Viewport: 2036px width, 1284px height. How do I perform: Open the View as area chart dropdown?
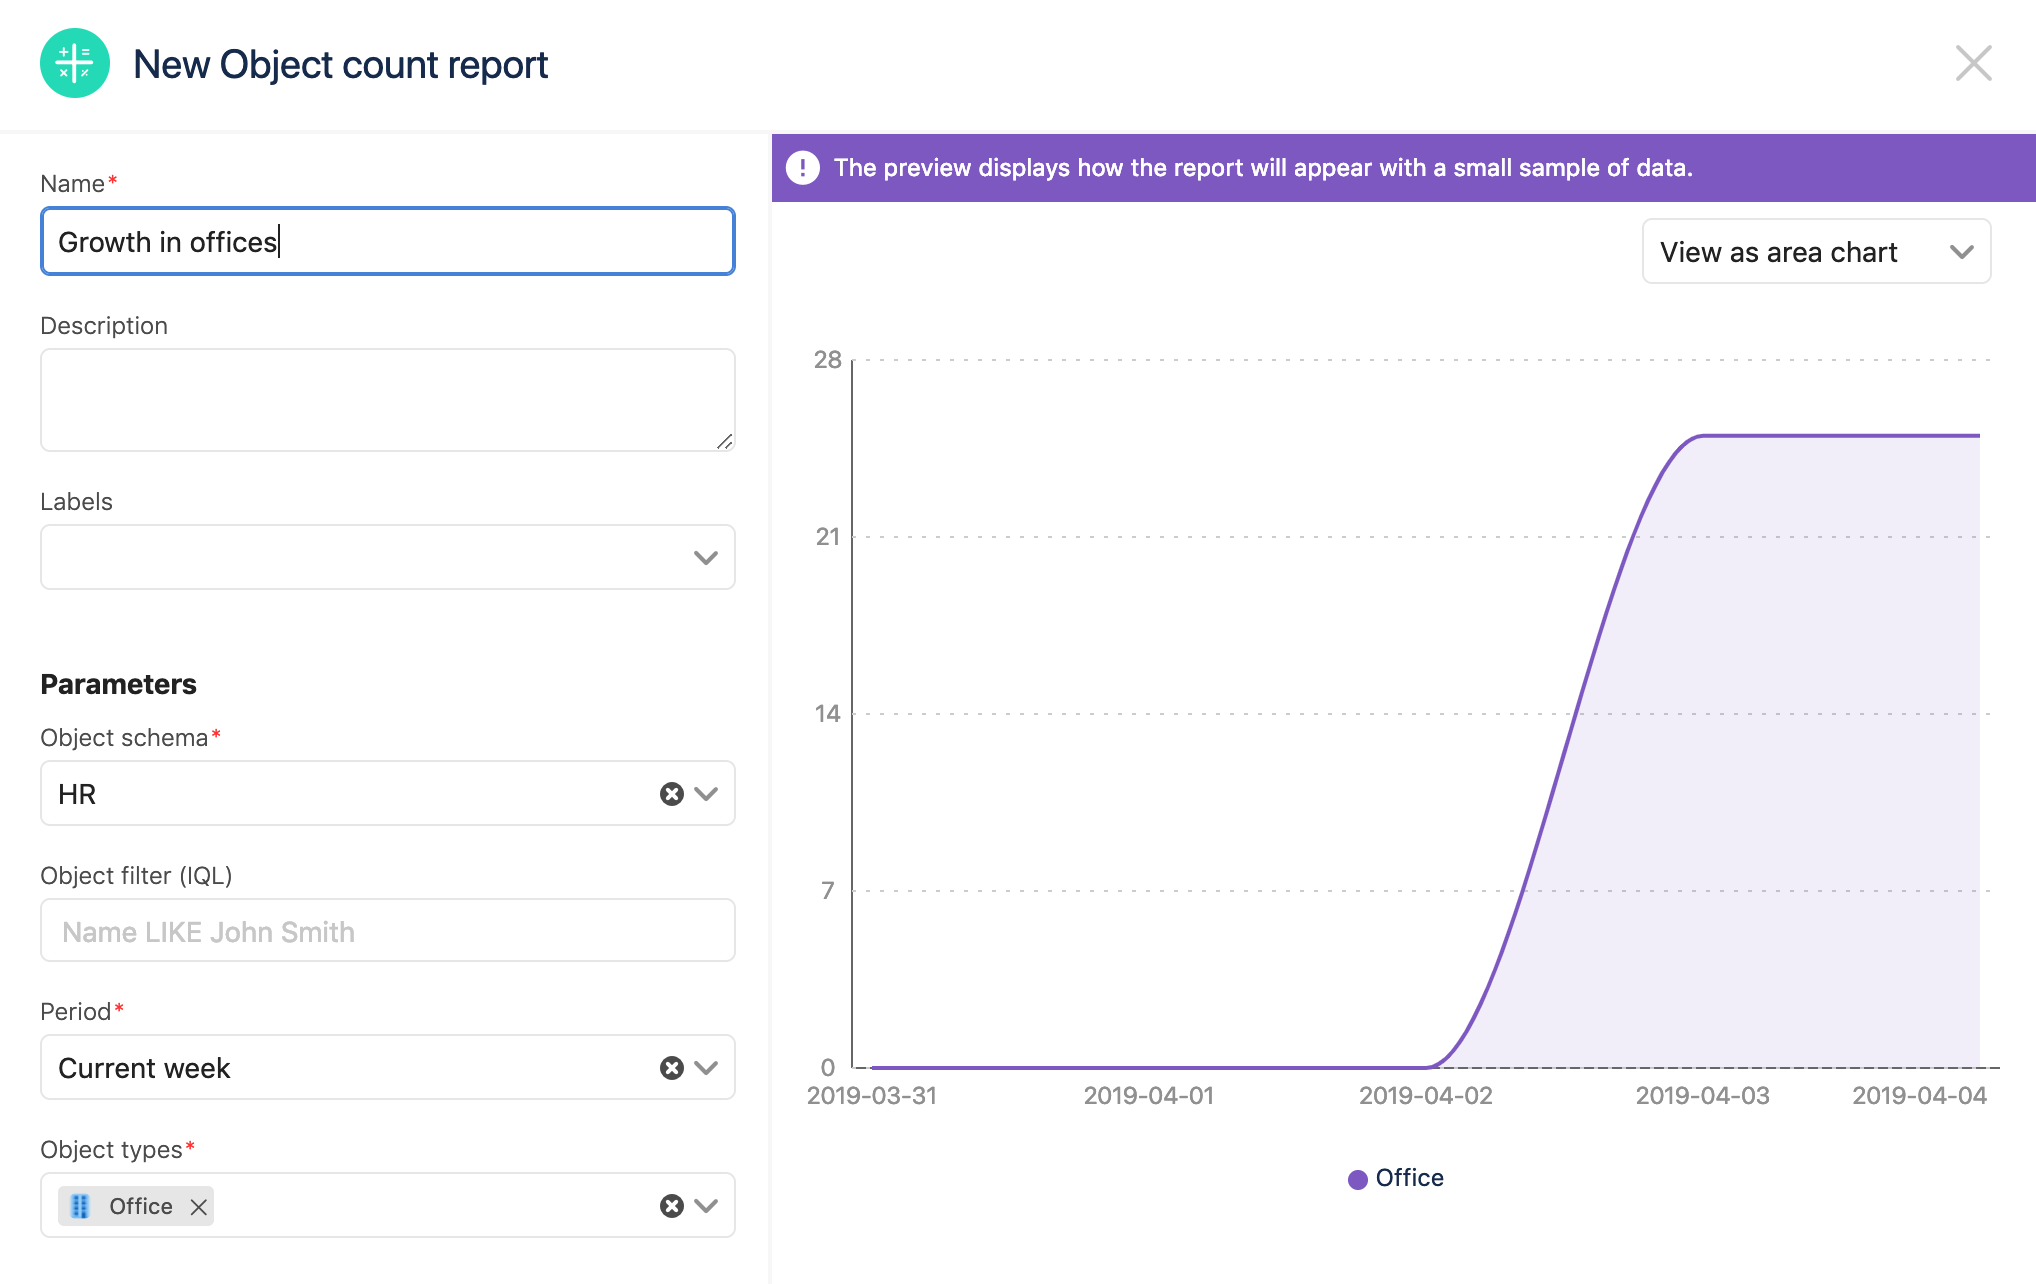coord(1816,252)
